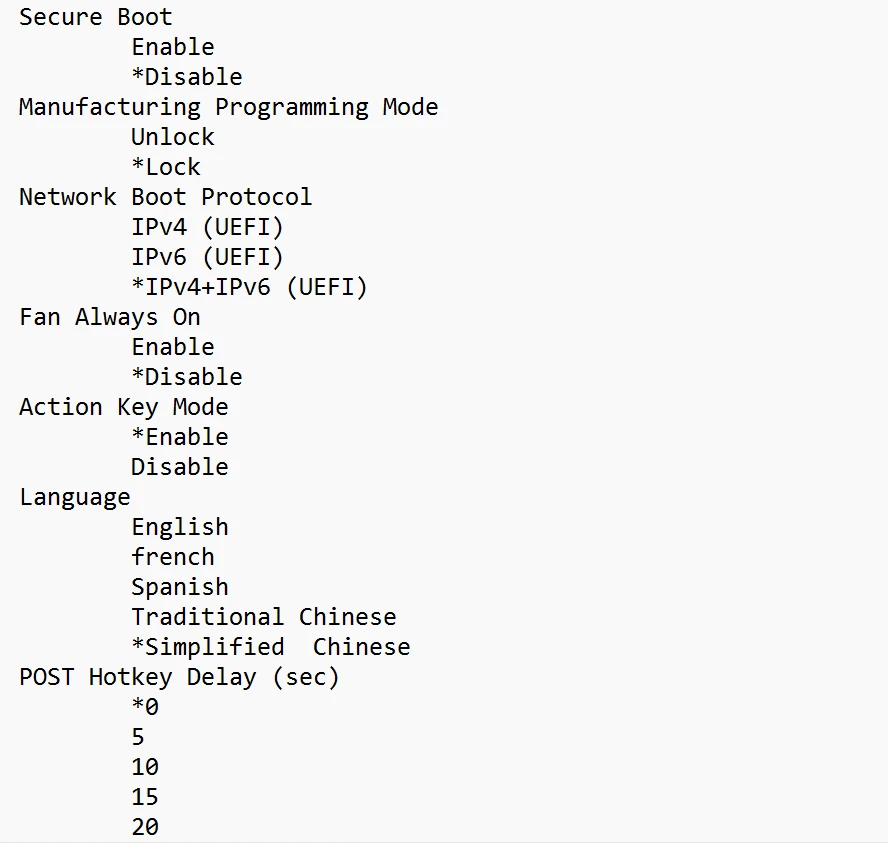Click the Action Key Mode heading
Screen dimensions: 888x843
pos(123,407)
